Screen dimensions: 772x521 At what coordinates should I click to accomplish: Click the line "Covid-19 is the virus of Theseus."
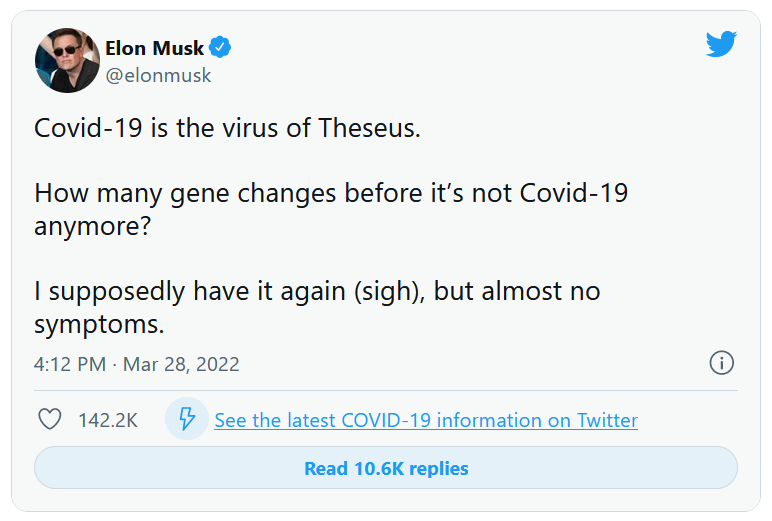227,128
